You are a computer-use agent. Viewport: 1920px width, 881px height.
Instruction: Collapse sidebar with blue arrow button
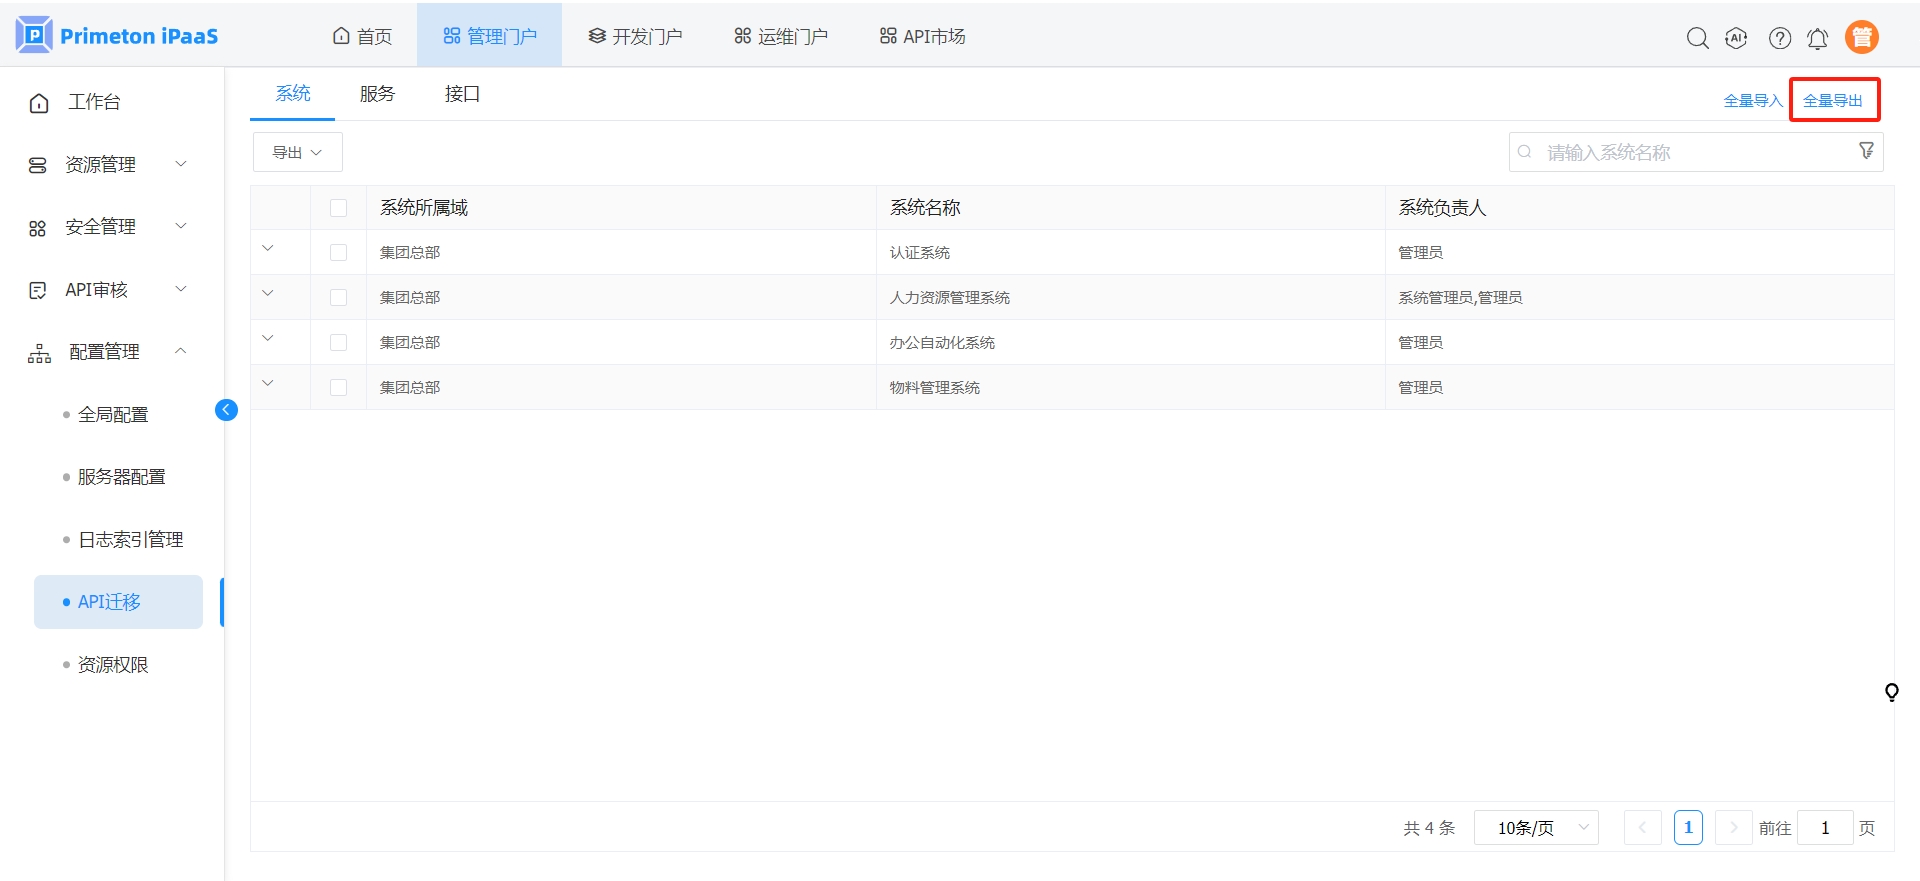pyautogui.click(x=226, y=410)
